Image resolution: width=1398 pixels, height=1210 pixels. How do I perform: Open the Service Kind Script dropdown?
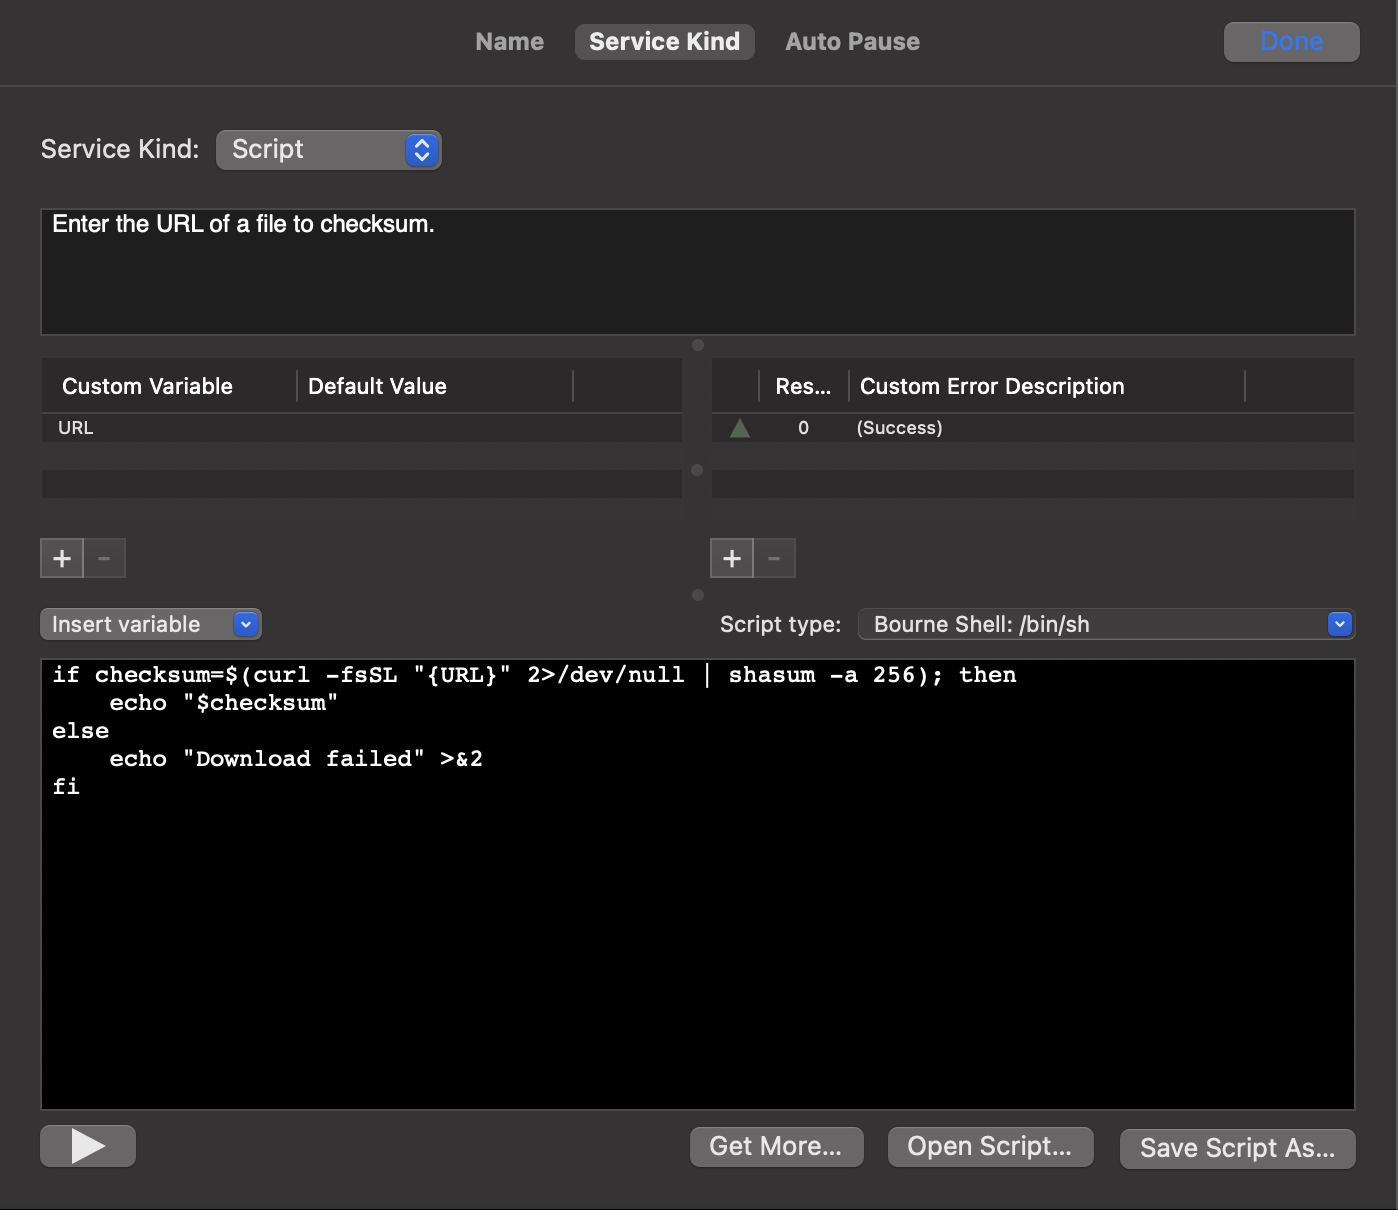click(328, 150)
